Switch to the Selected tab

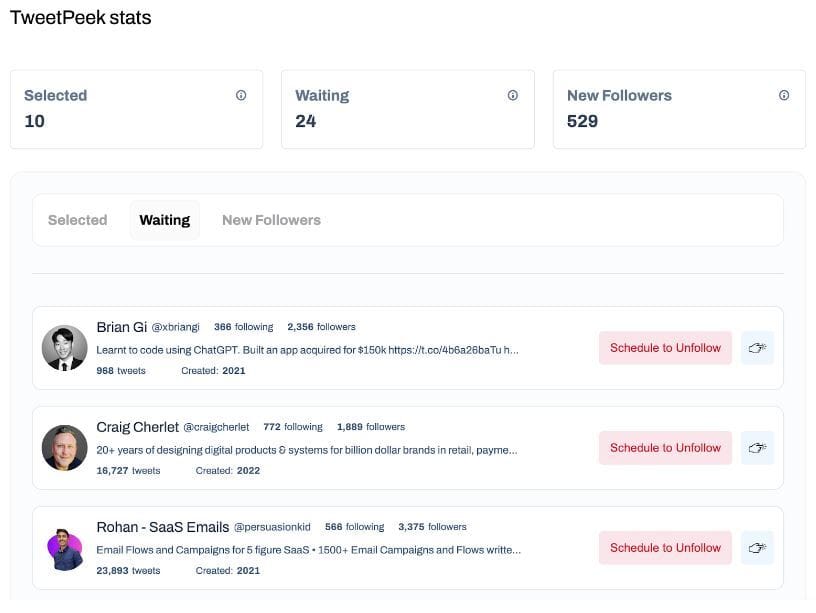tap(77, 220)
